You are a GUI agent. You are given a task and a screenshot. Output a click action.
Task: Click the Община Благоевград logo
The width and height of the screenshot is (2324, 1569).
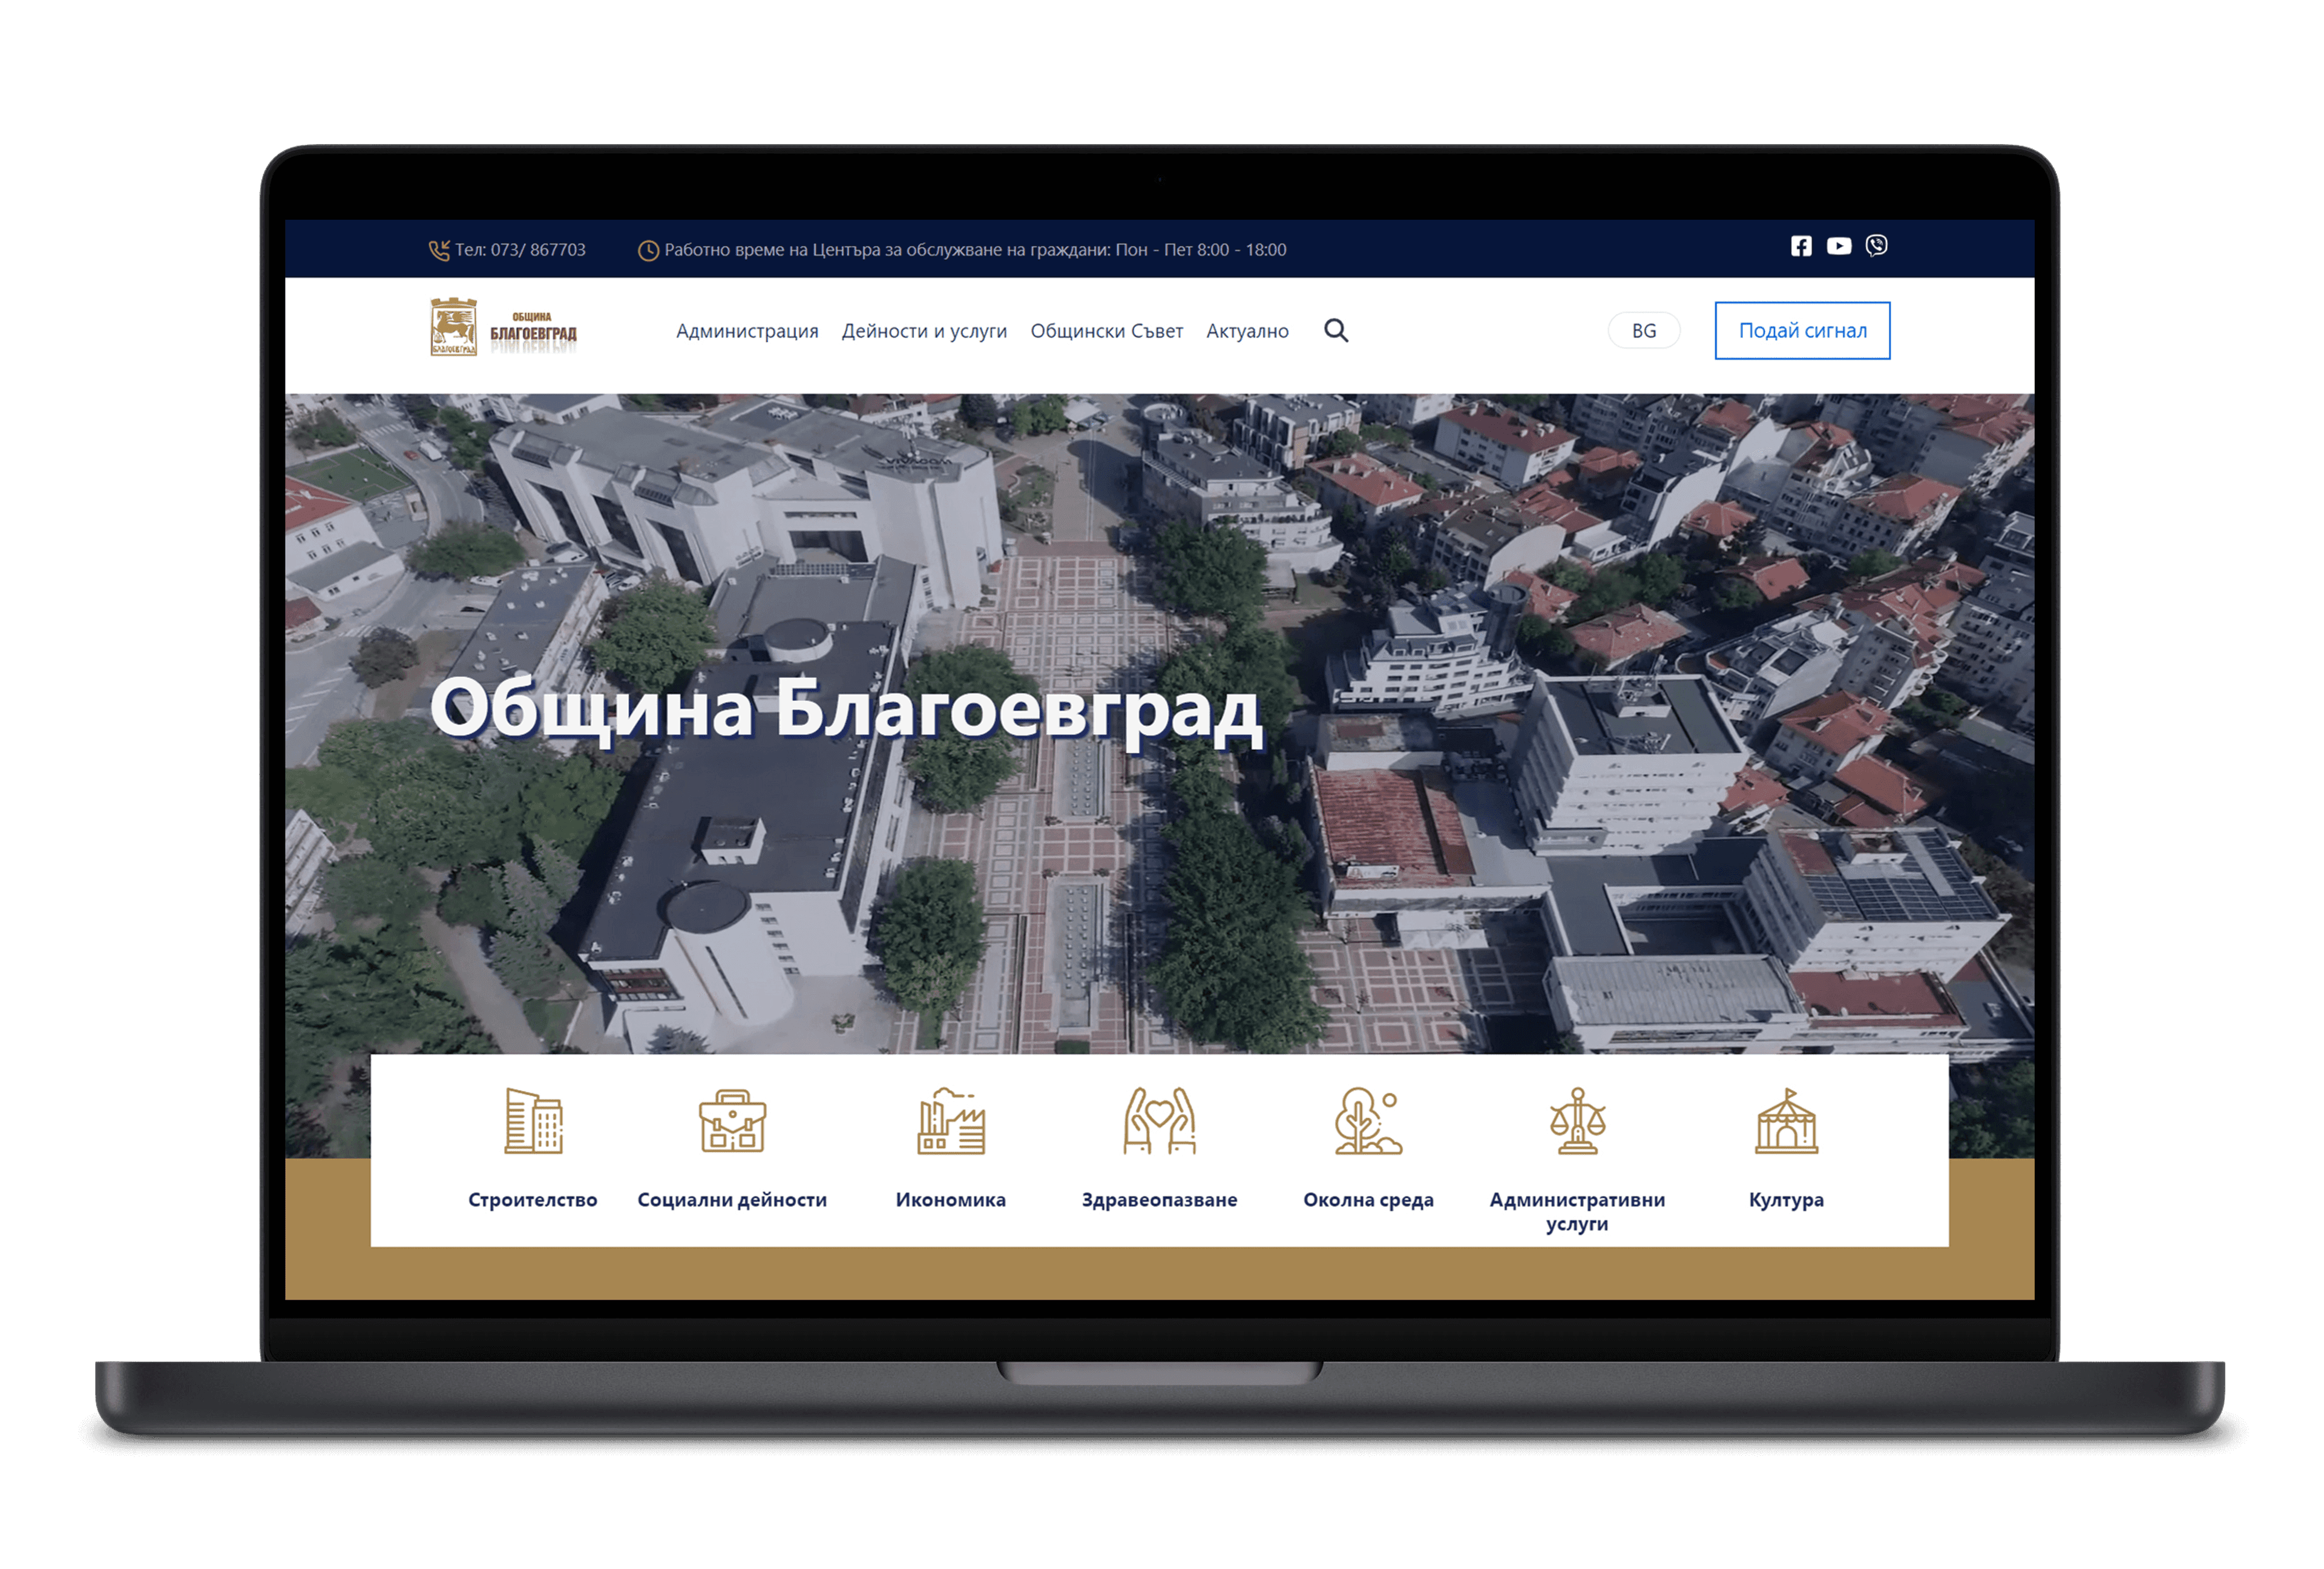[504, 327]
